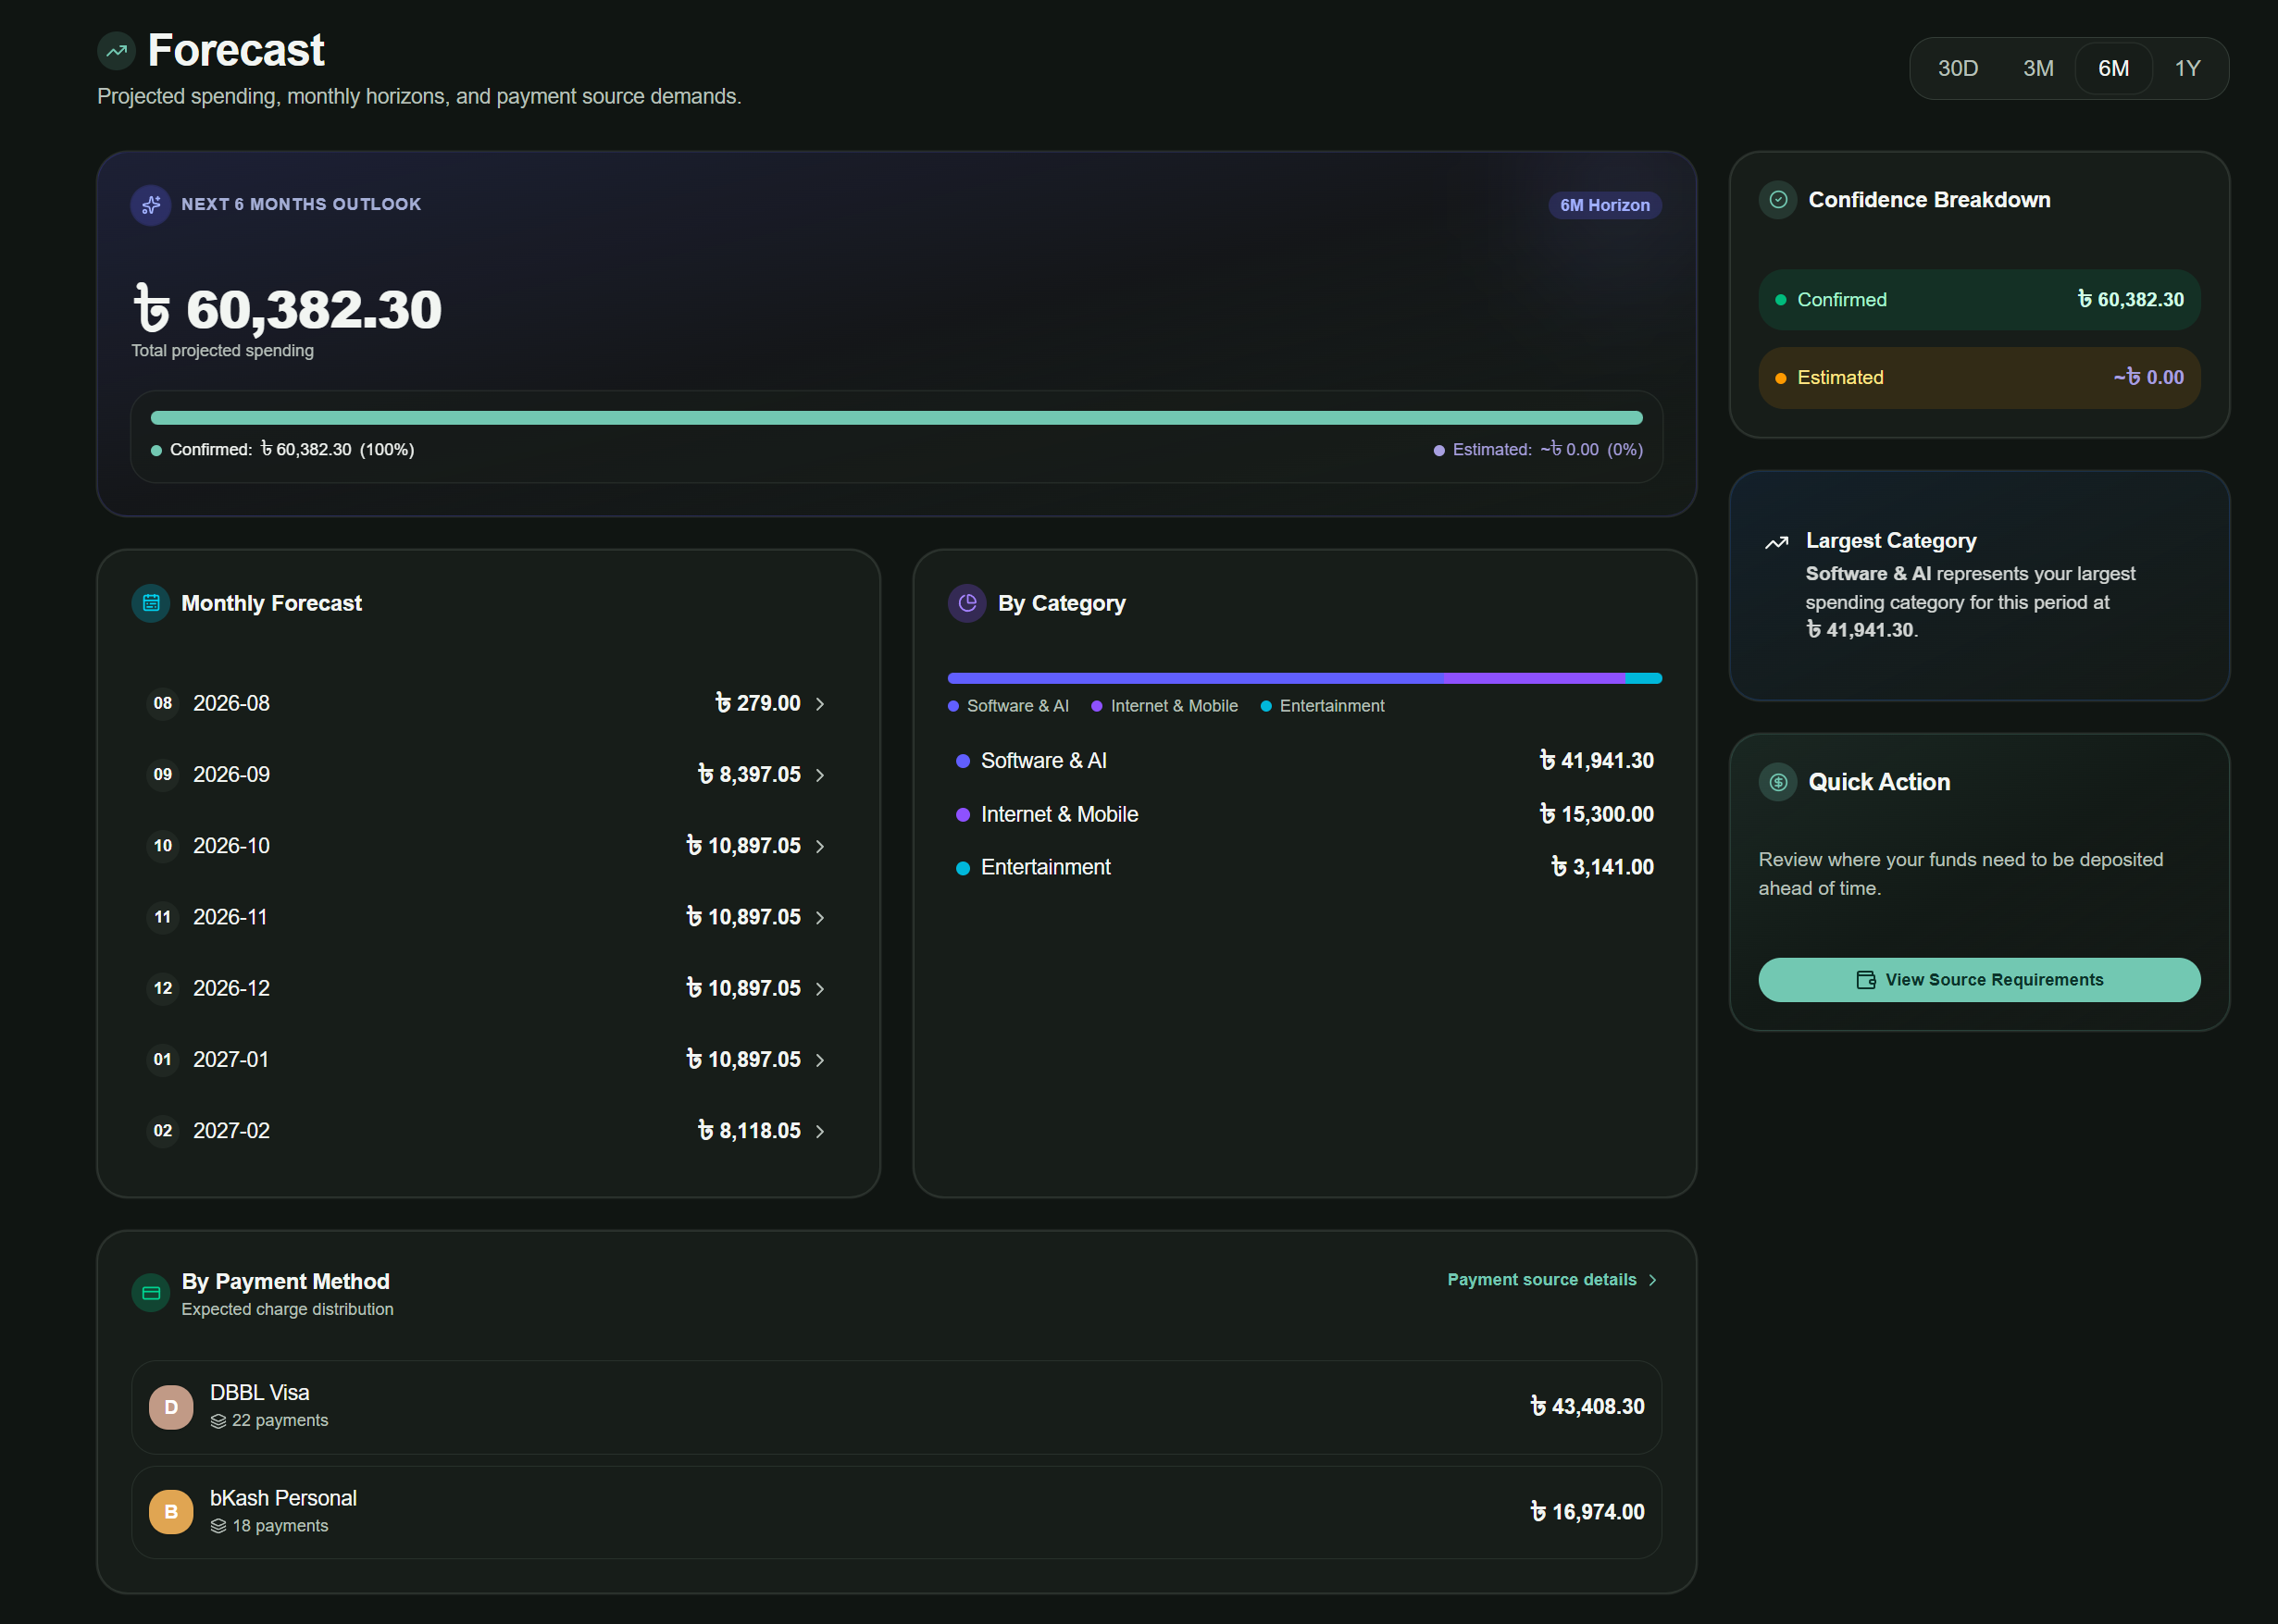
Task: Click the 10 month badge
Action: [163, 845]
